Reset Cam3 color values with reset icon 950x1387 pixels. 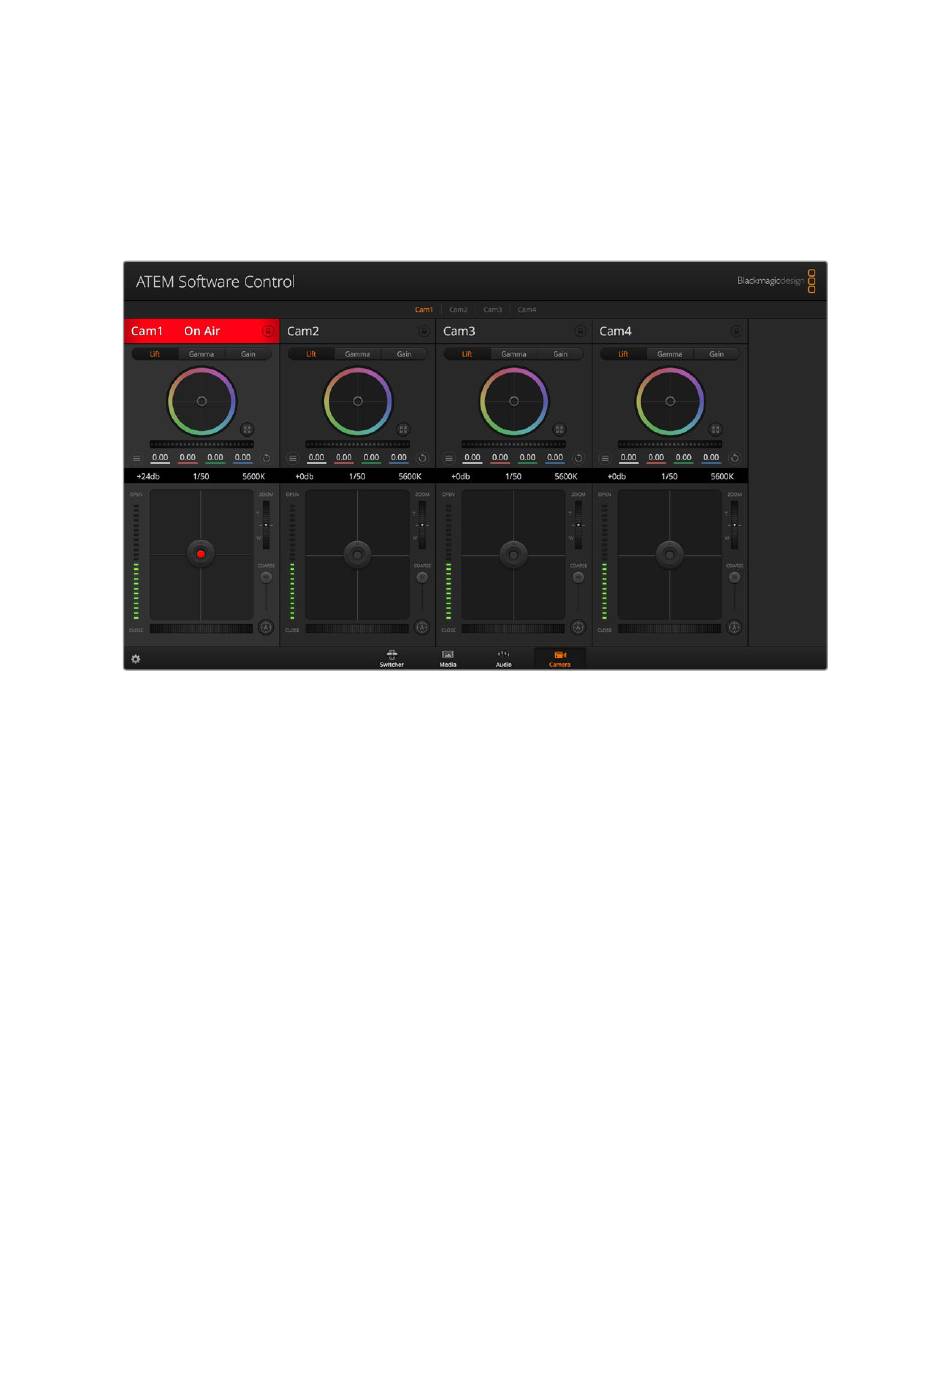578,459
